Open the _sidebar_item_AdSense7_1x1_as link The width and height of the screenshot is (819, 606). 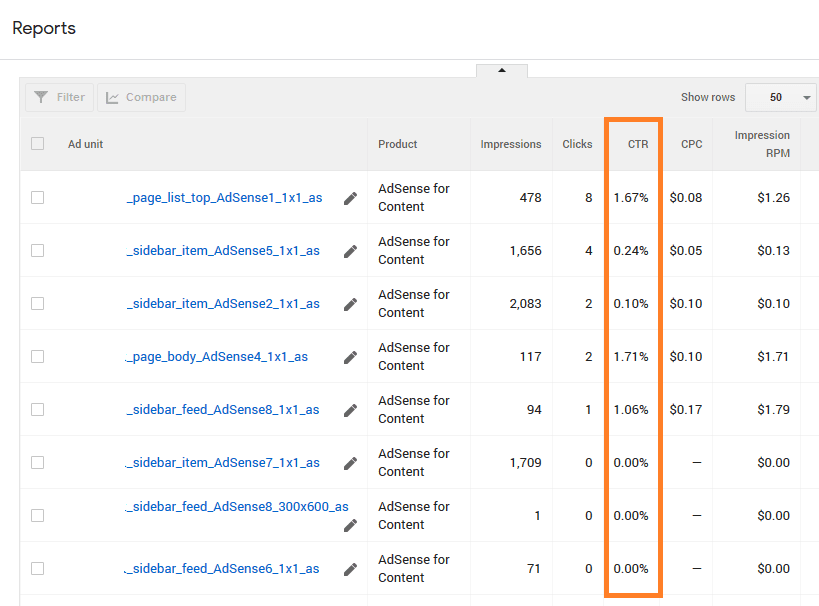coord(223,463)
